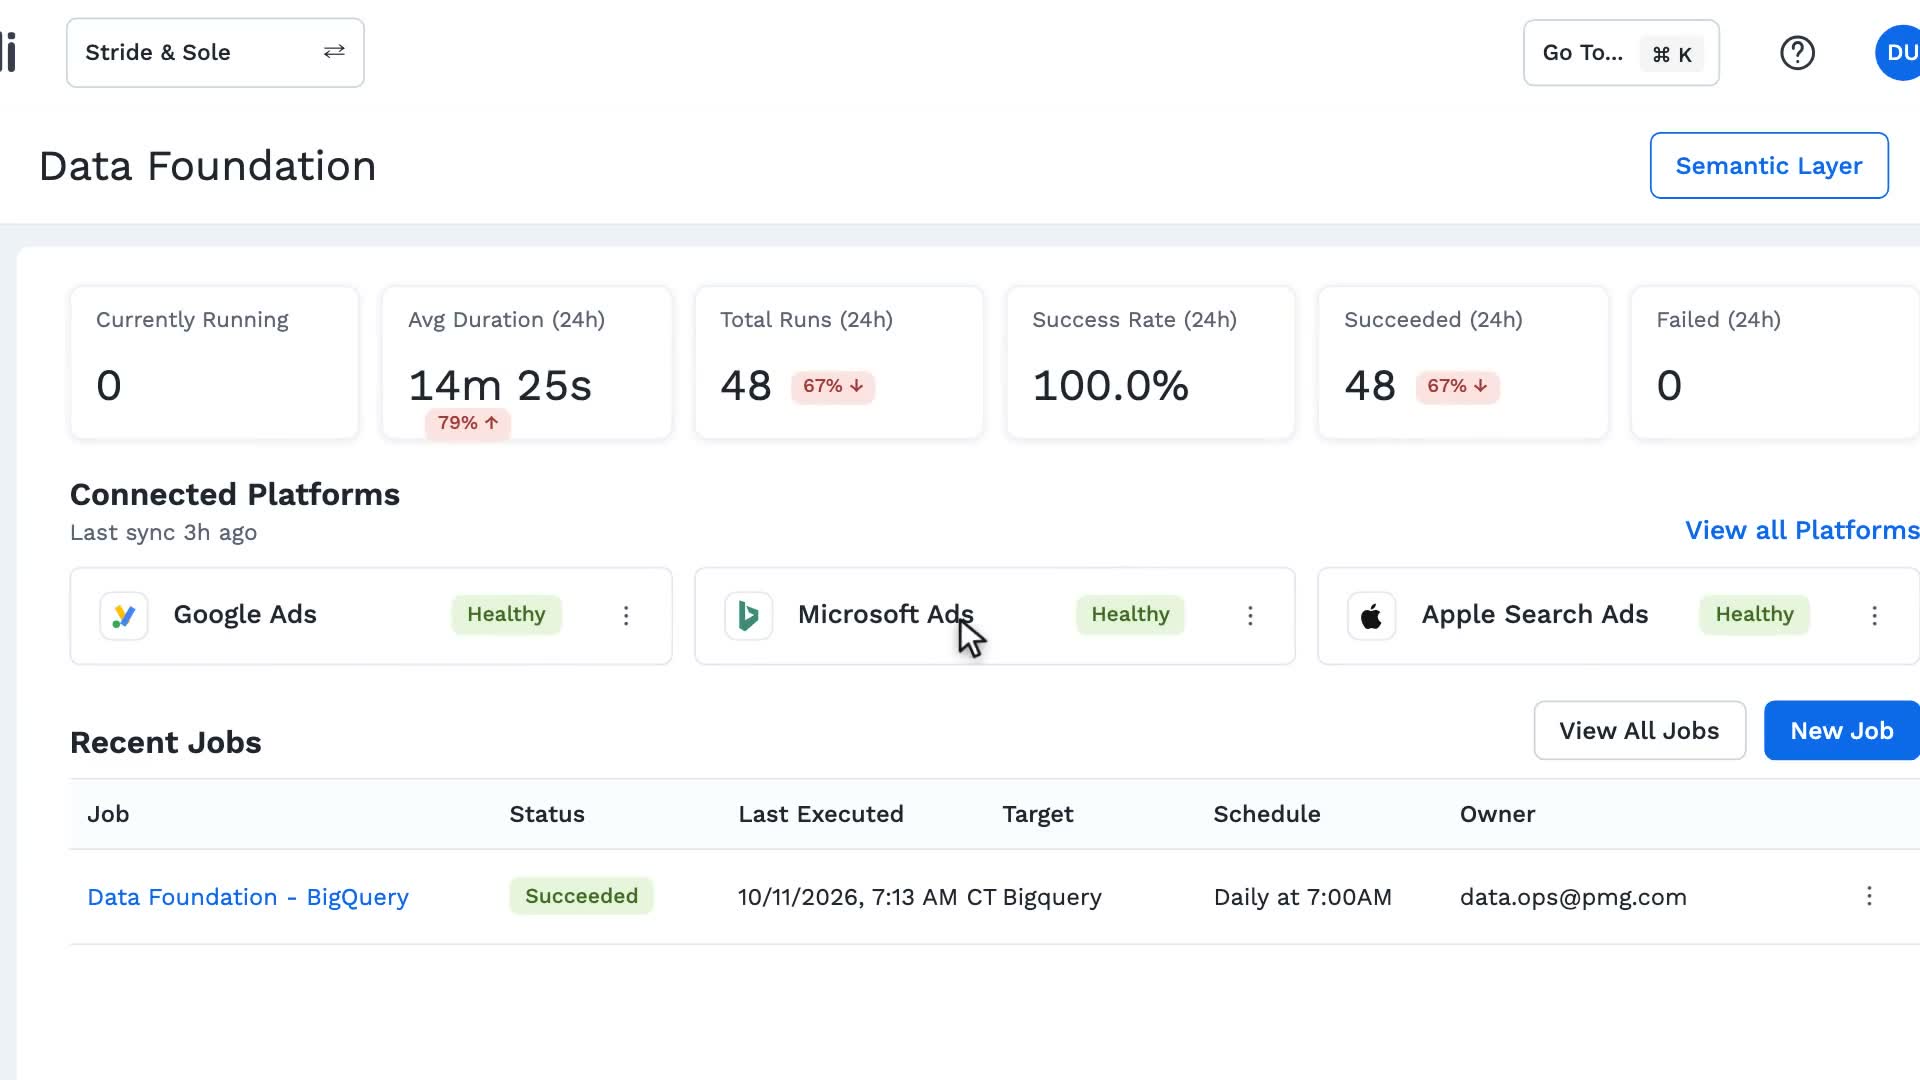Click the Succeeded (24h) 67% badge

(x=1457, y=387)
